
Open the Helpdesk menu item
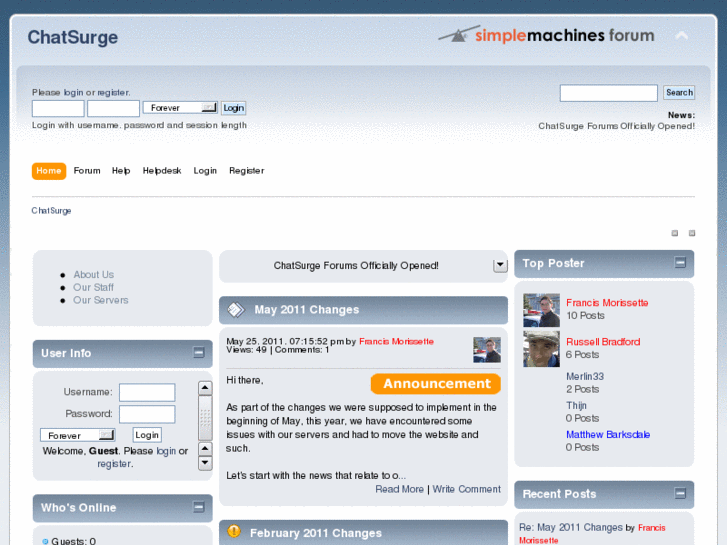point(162,171)
